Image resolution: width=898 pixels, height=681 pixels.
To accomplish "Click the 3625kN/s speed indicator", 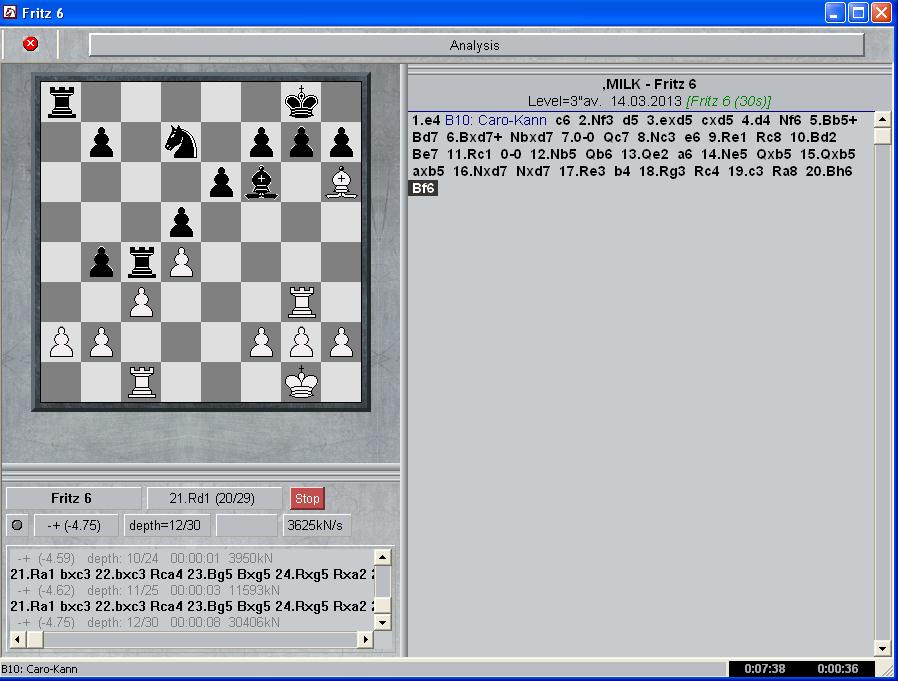I will click(316, 525).
